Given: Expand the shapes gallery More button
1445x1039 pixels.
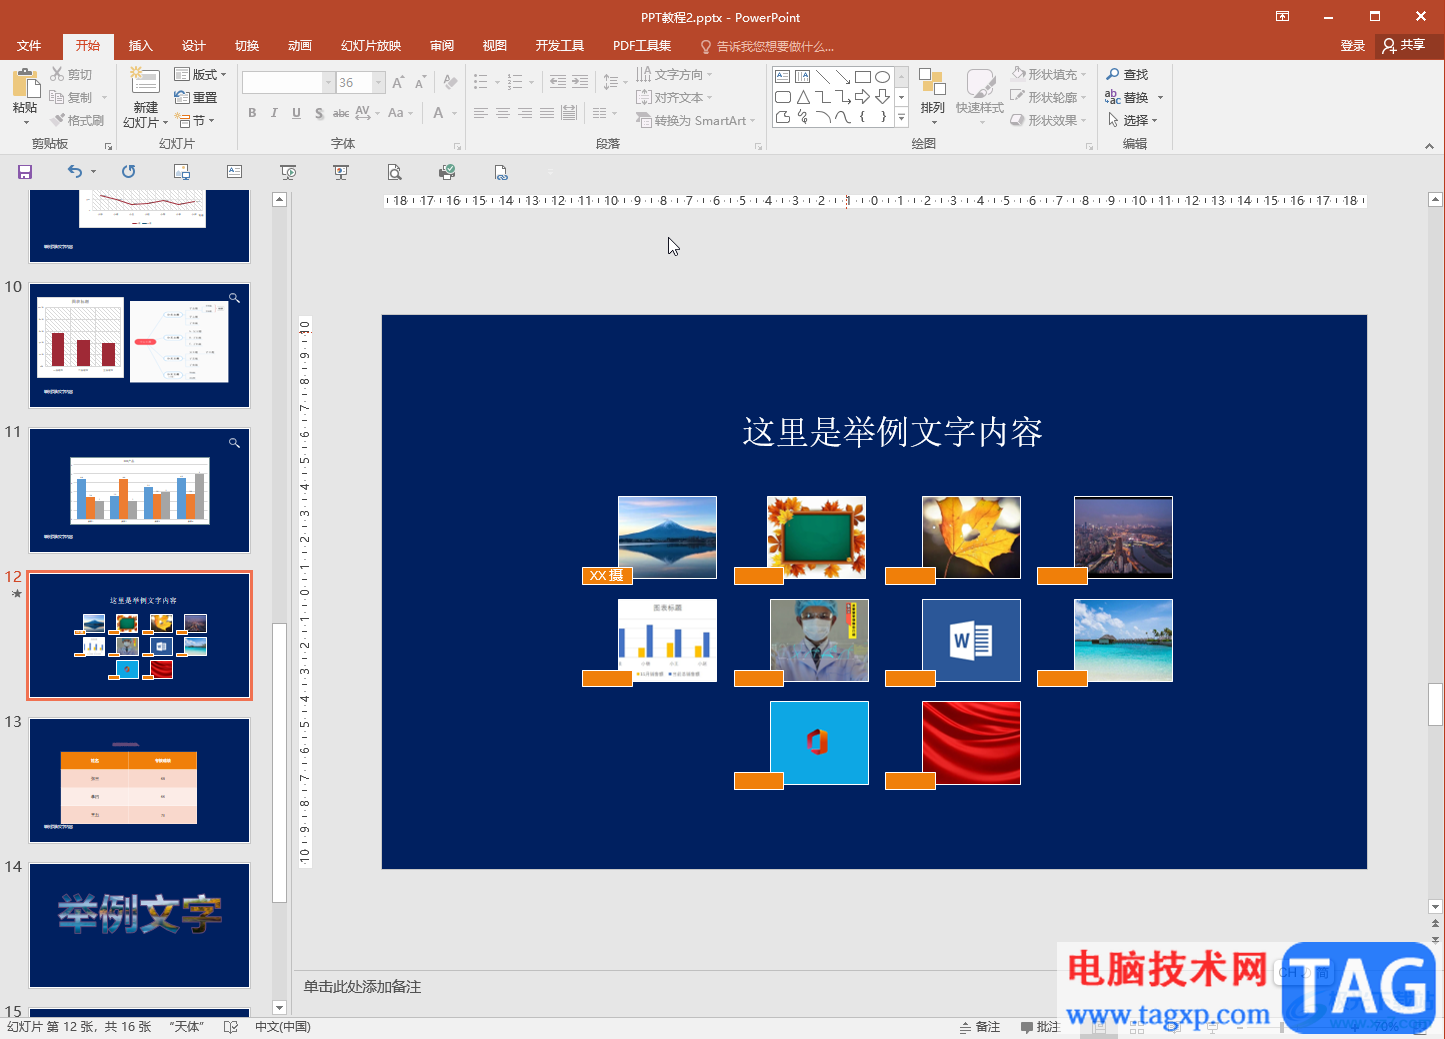Looking at the screenshot, I should [x=901, y=117].
